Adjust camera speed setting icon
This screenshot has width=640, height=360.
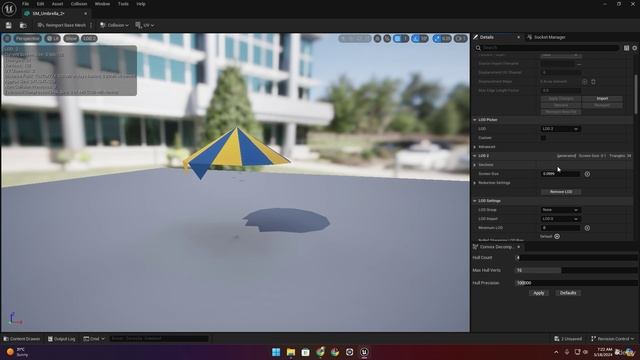click(x=460, y=38)
